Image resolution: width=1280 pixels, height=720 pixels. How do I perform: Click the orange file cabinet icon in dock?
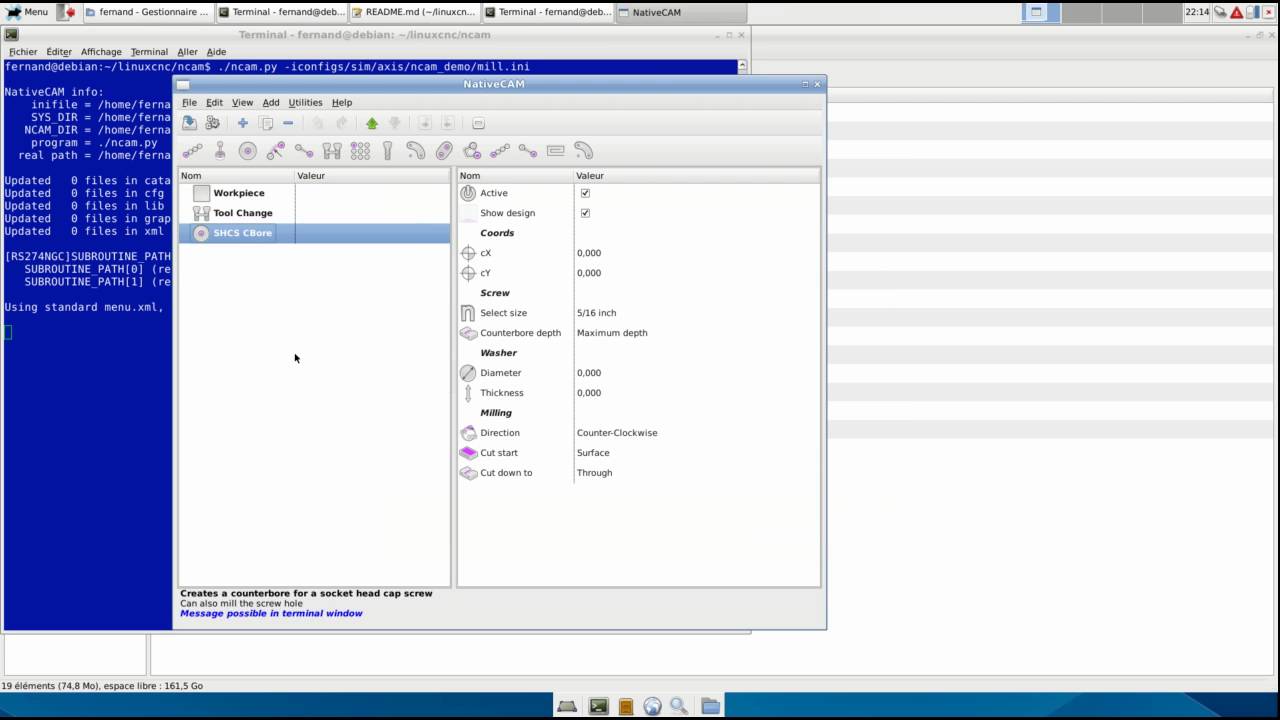(625, 706)
